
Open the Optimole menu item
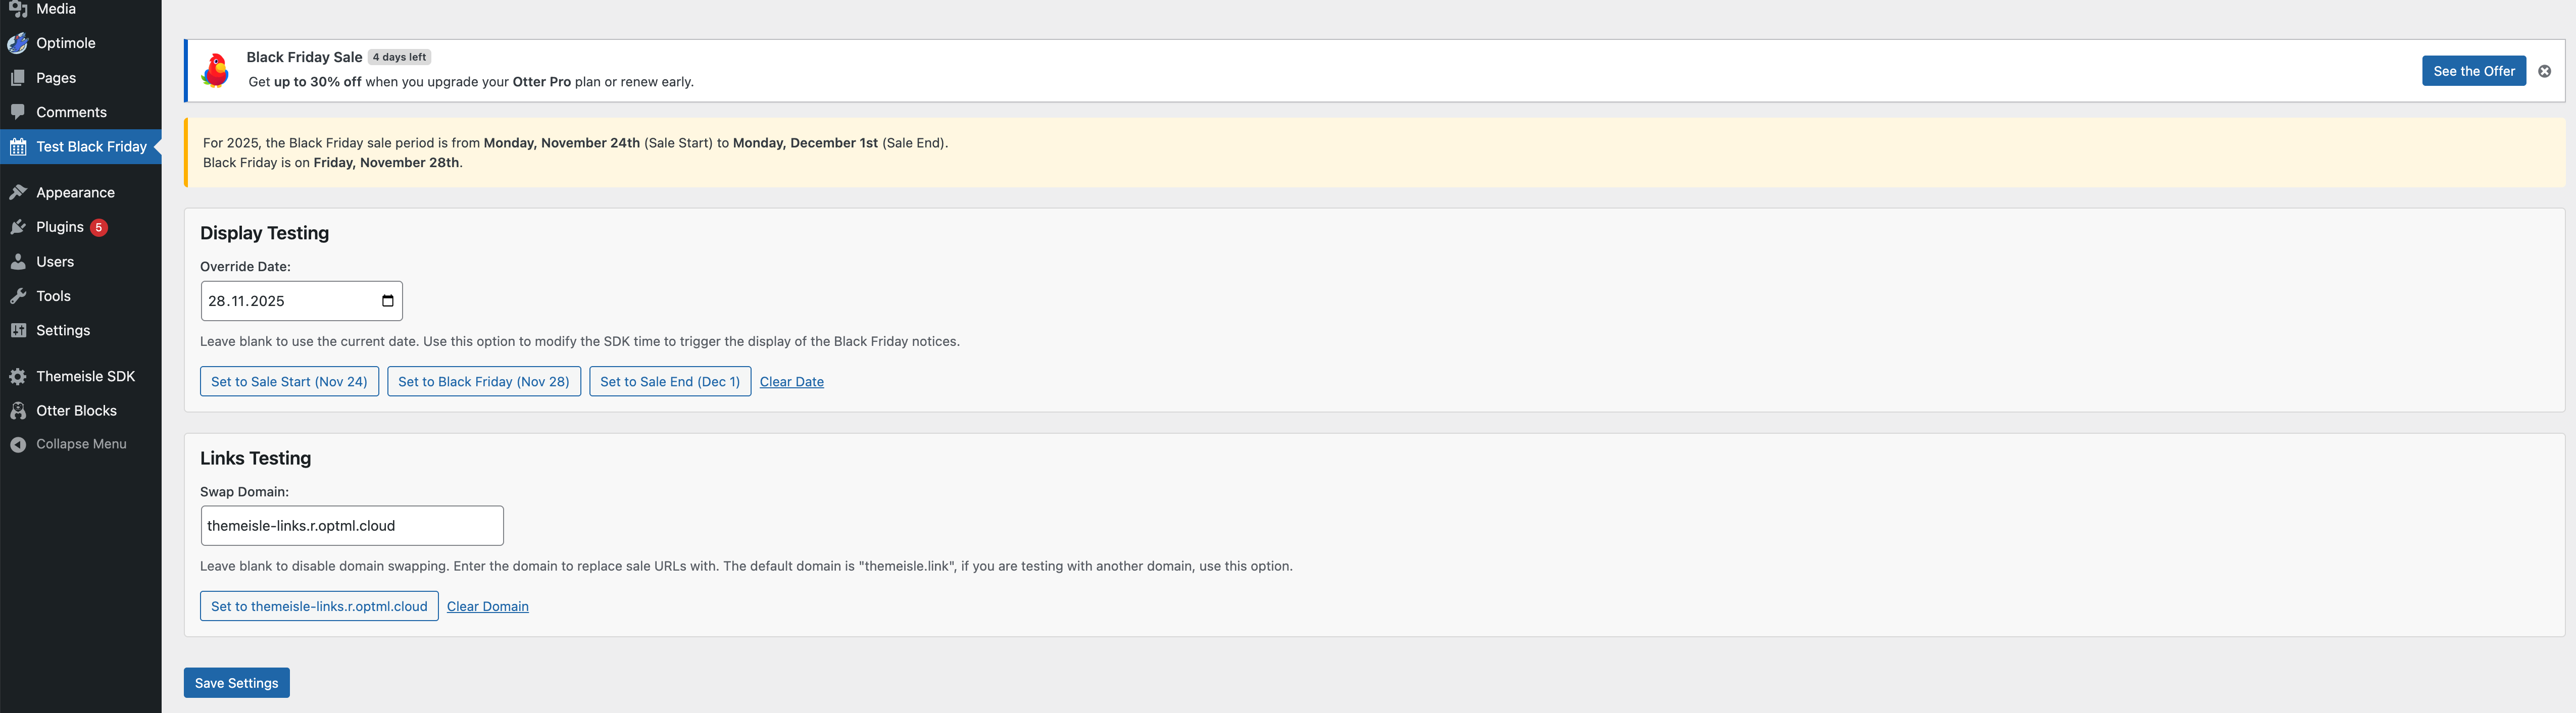(66, 43)
